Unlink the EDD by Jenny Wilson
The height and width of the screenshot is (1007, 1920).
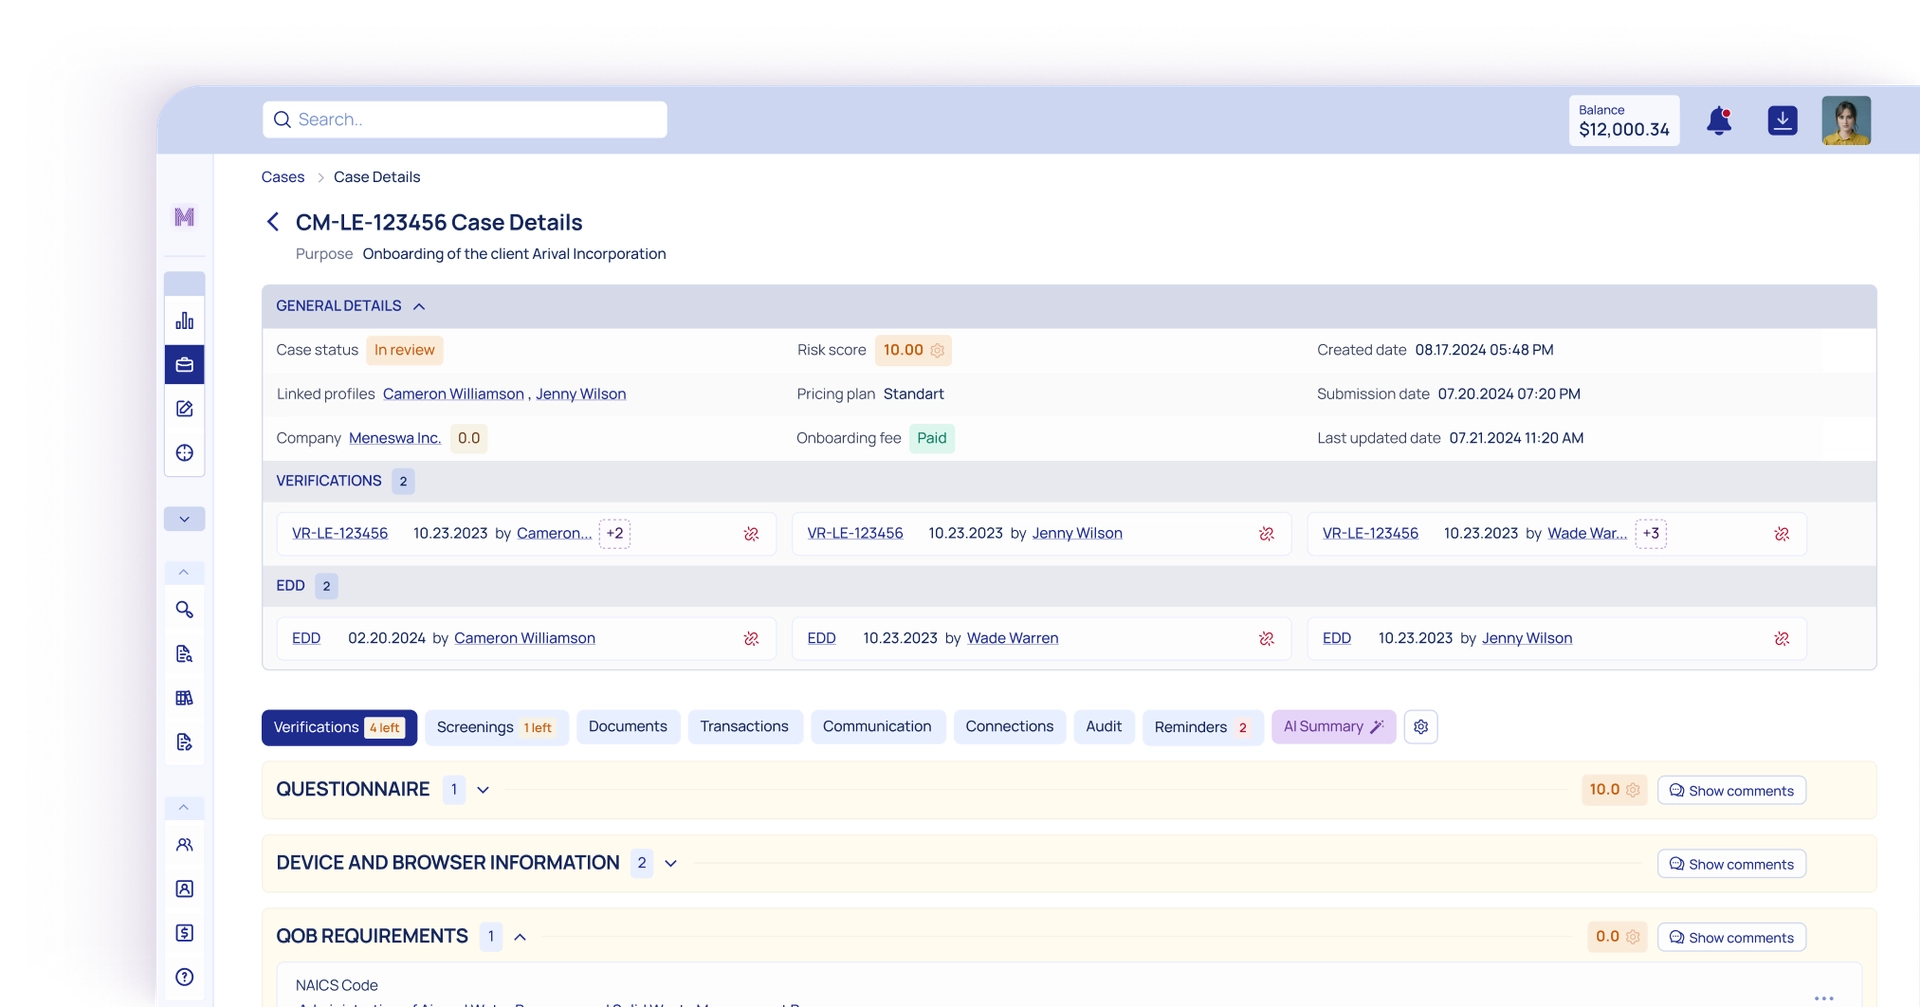tap(1782, 639)
